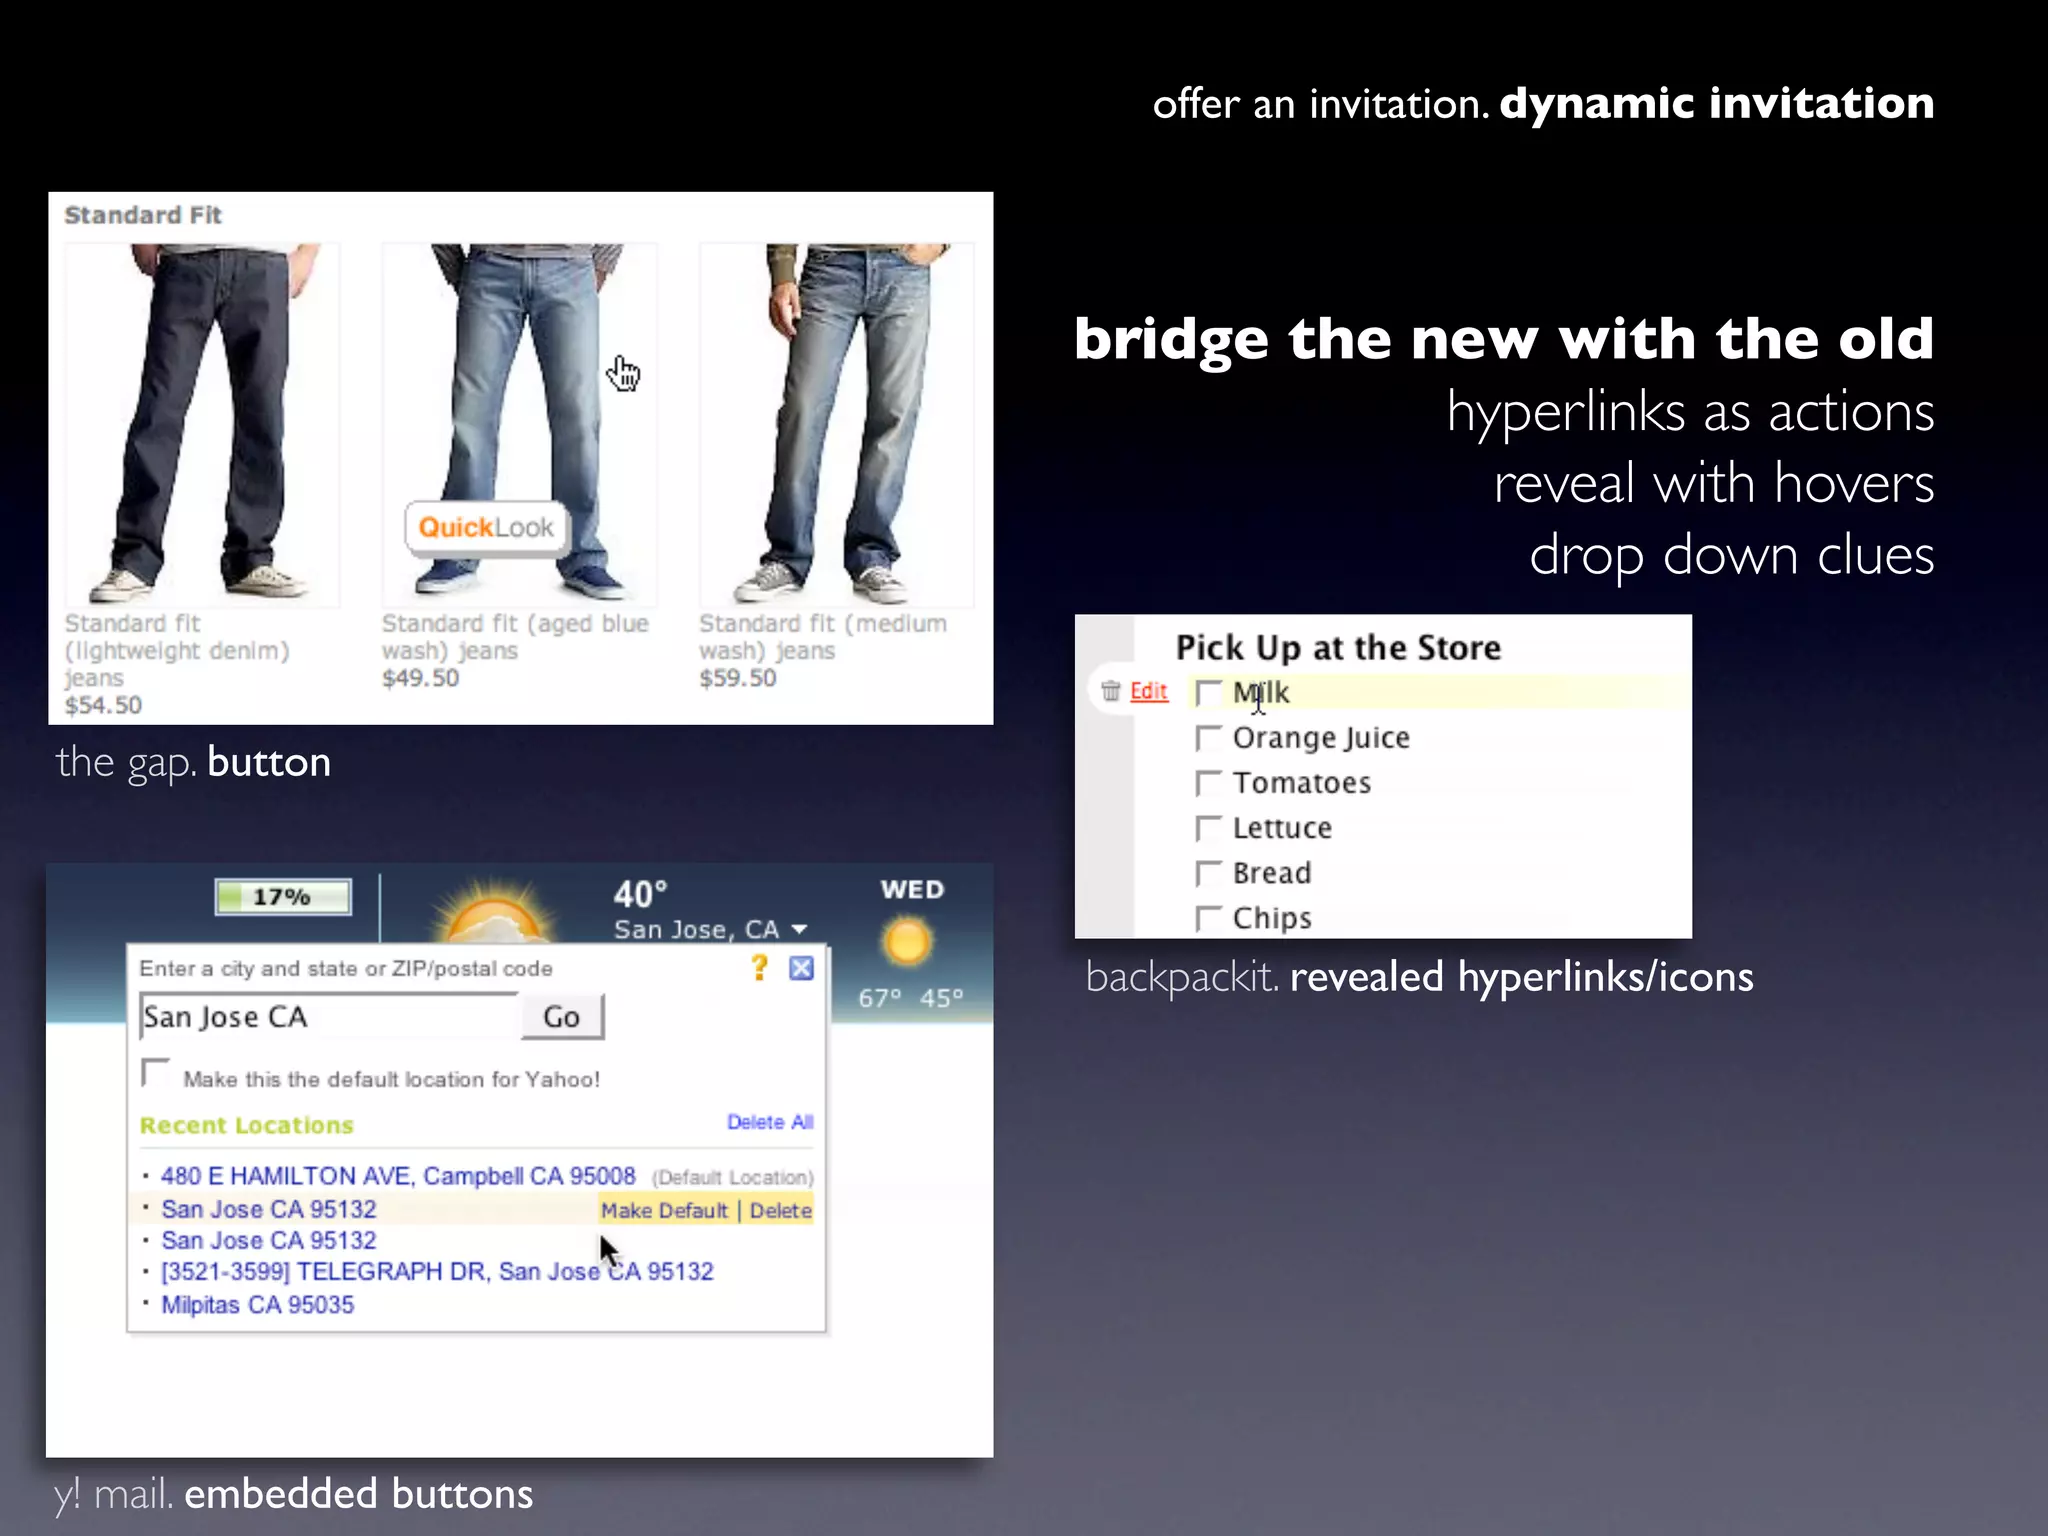The image size is (2048, 1536).
Task: Click the 'Standard fit (medium wash) jeans' title
Action: click(x=822, y=637)
